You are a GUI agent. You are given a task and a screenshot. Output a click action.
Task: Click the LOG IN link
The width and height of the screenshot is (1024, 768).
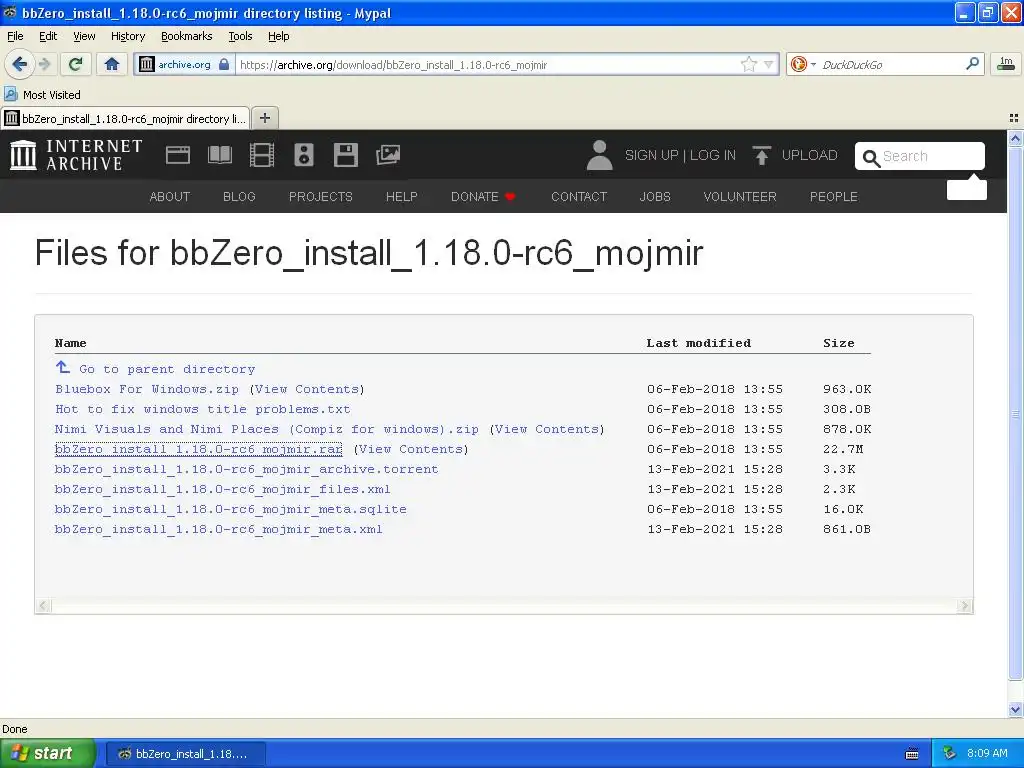click(x=712, y=155)
